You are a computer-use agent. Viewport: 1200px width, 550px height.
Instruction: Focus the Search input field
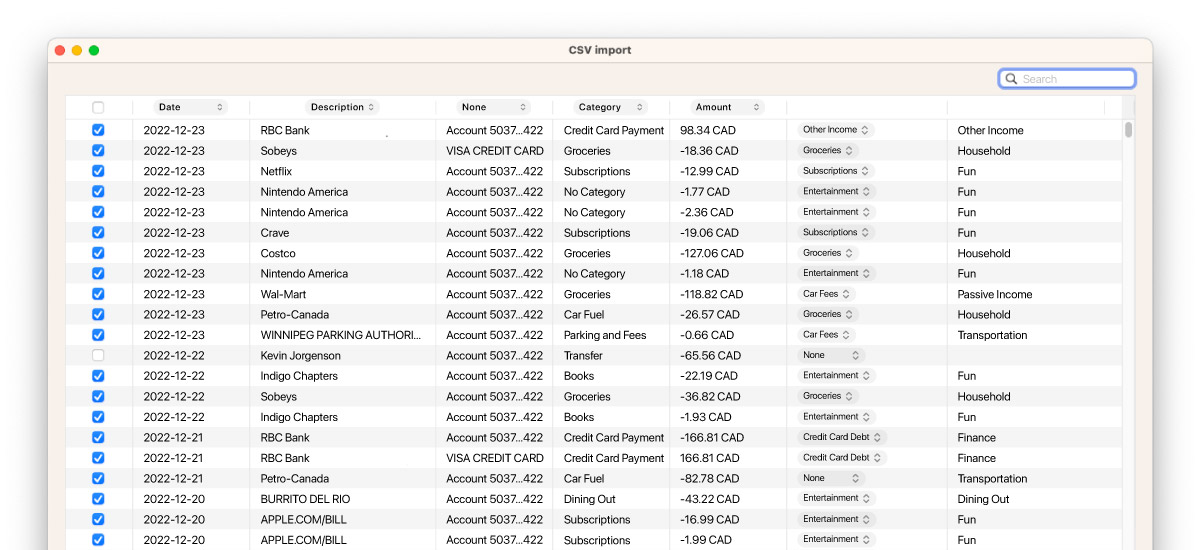click(1067, 79)
